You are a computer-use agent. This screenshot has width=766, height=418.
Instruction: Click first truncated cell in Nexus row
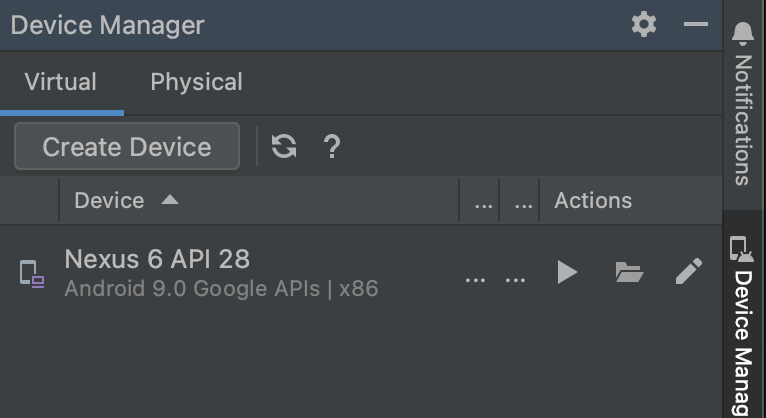pos(475,280)
